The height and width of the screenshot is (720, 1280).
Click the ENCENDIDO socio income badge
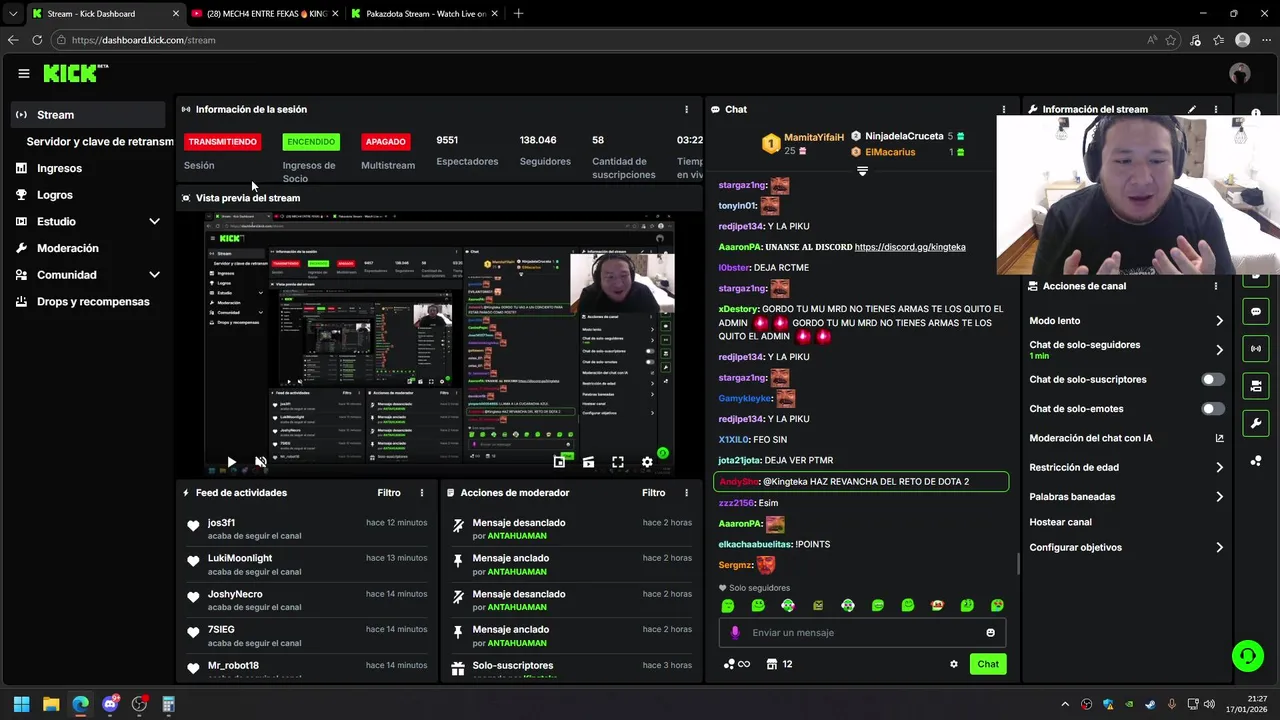point(311,142)
